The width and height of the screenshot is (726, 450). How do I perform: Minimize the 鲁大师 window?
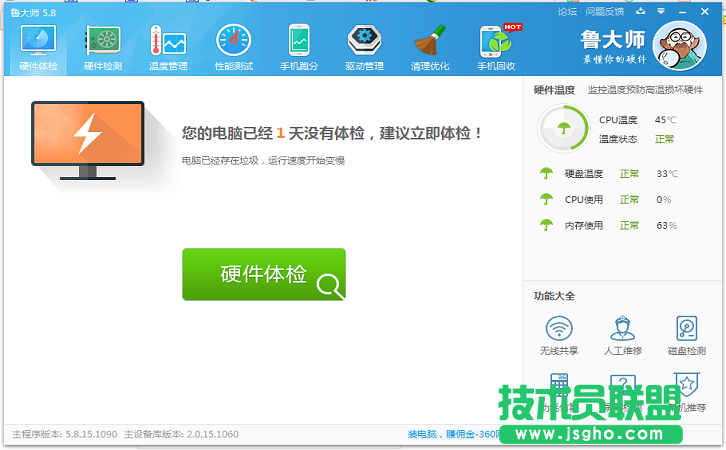tap(682, 12)
